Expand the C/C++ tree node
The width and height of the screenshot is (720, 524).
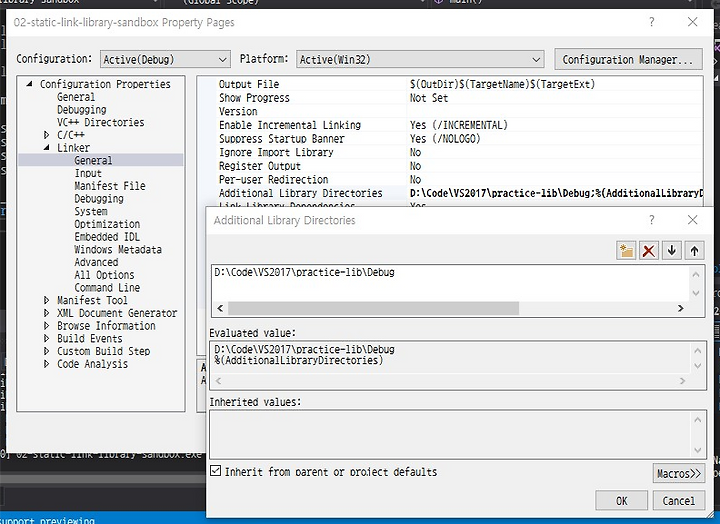tap(46, 135)
